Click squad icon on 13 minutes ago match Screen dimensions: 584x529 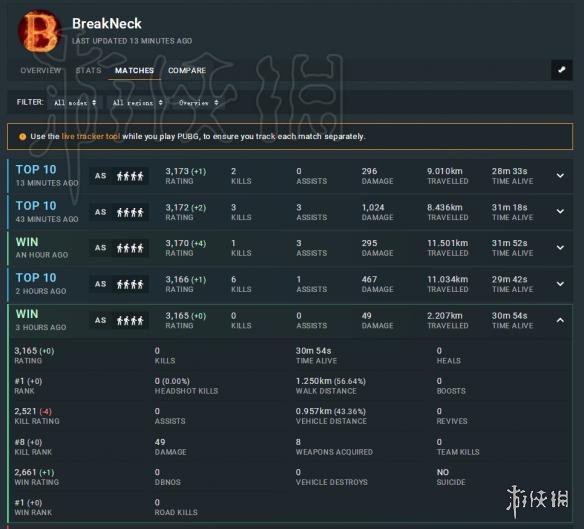[x=130, y=176]
